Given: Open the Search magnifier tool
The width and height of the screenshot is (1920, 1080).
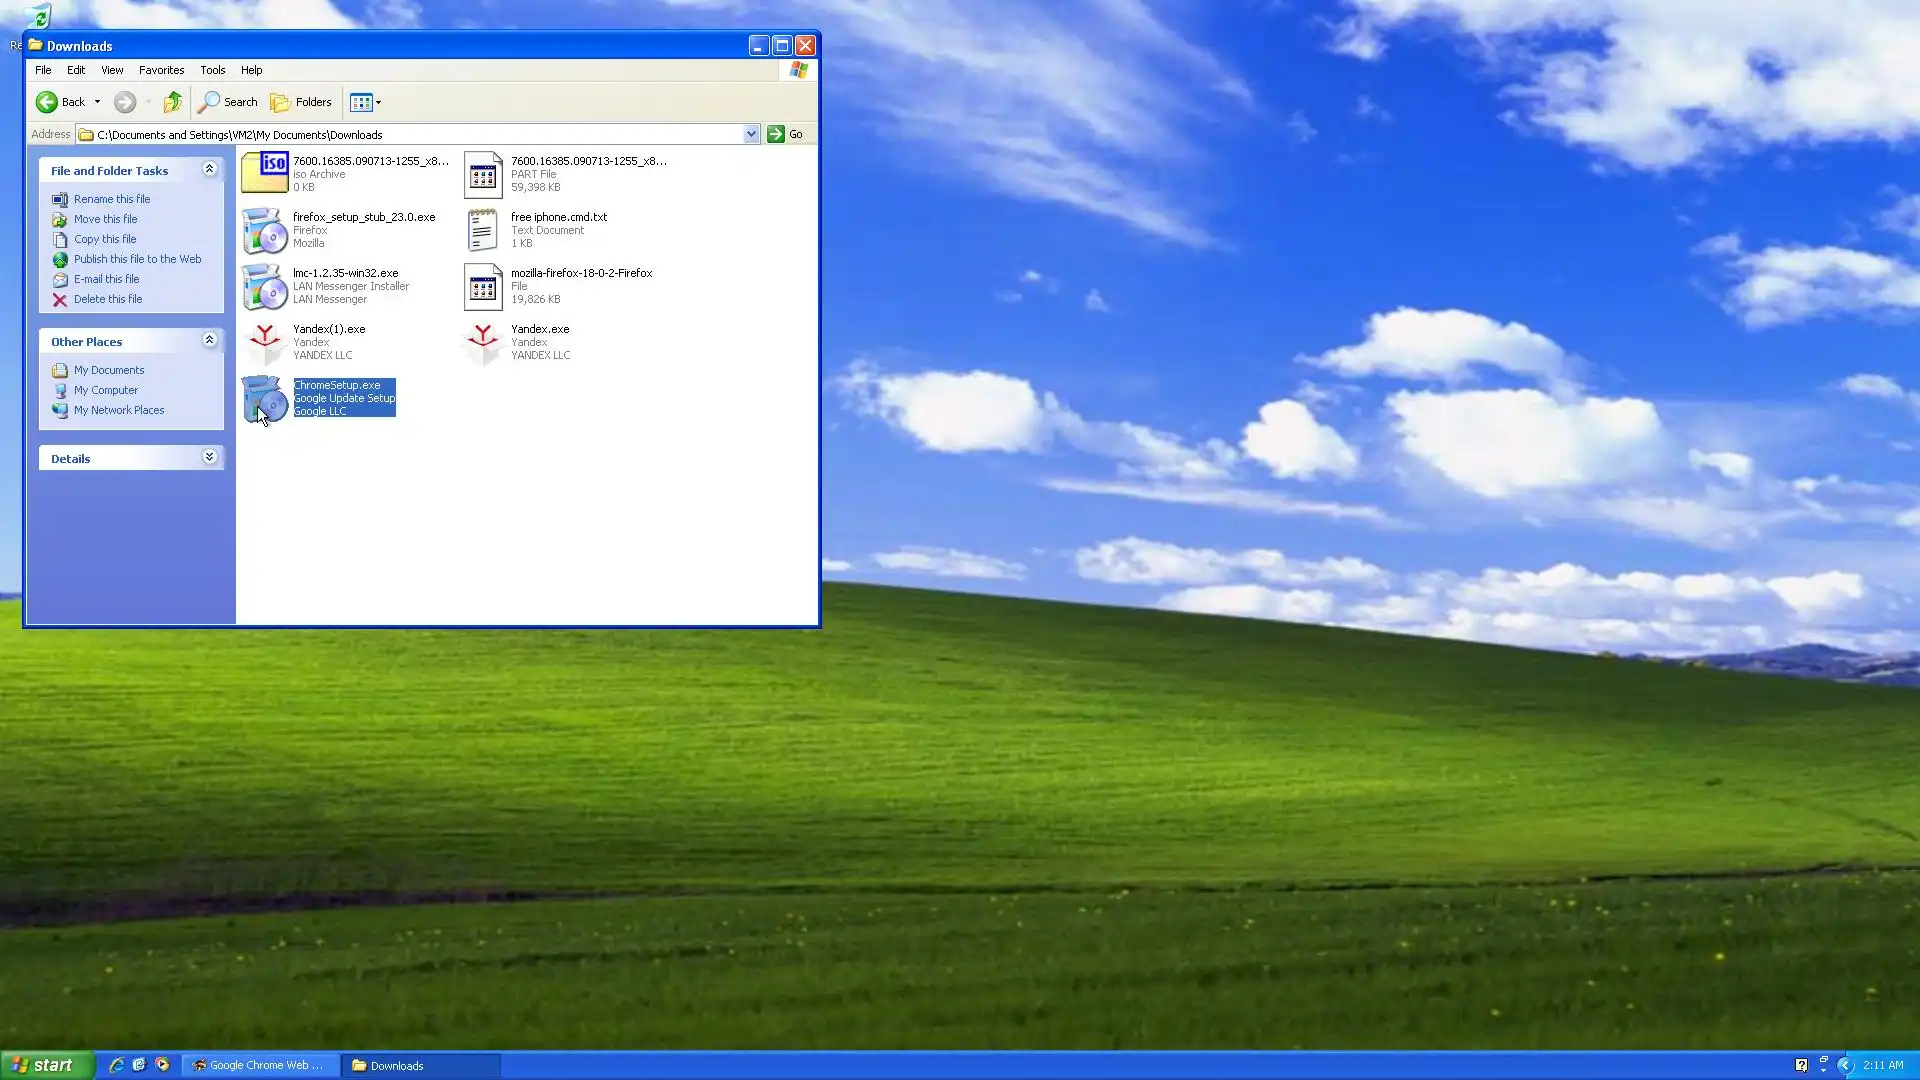Looking at the screenshot, I should [228, 102].
